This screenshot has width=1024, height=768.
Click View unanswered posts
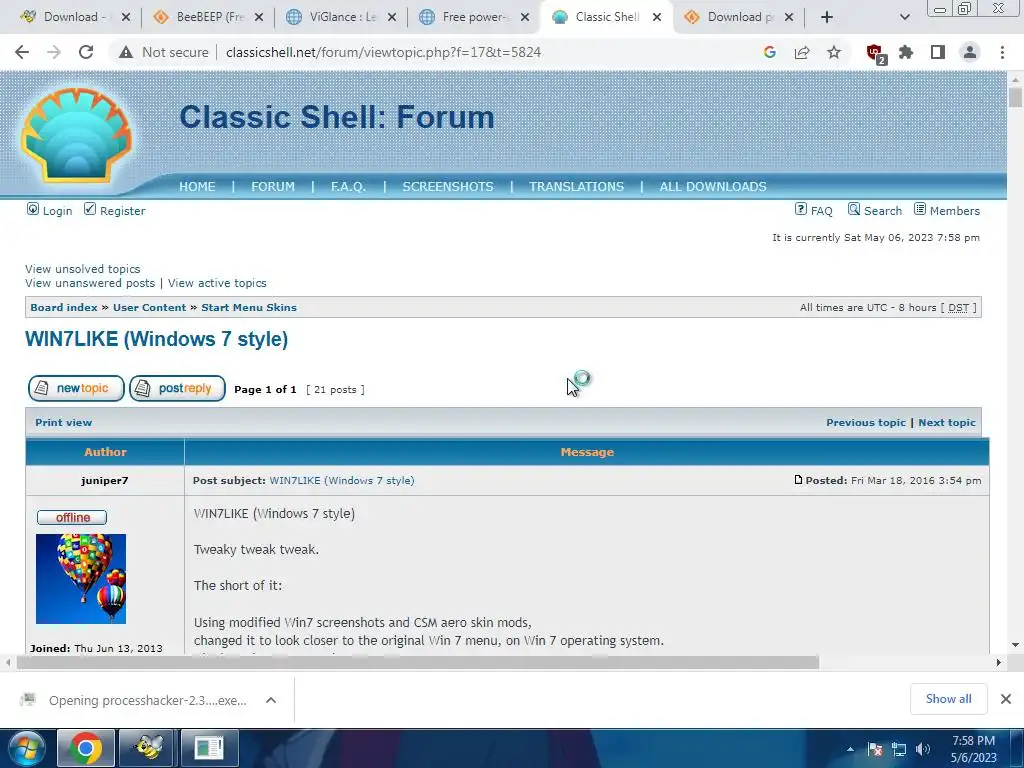(90, 283)
